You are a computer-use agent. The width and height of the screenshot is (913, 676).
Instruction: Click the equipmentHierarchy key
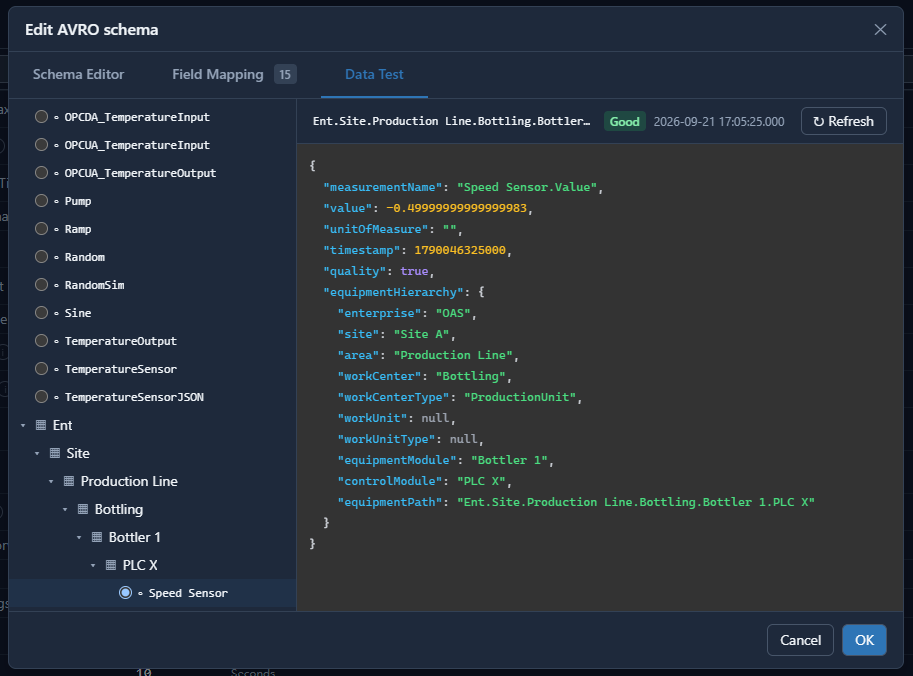pos(394,292)
